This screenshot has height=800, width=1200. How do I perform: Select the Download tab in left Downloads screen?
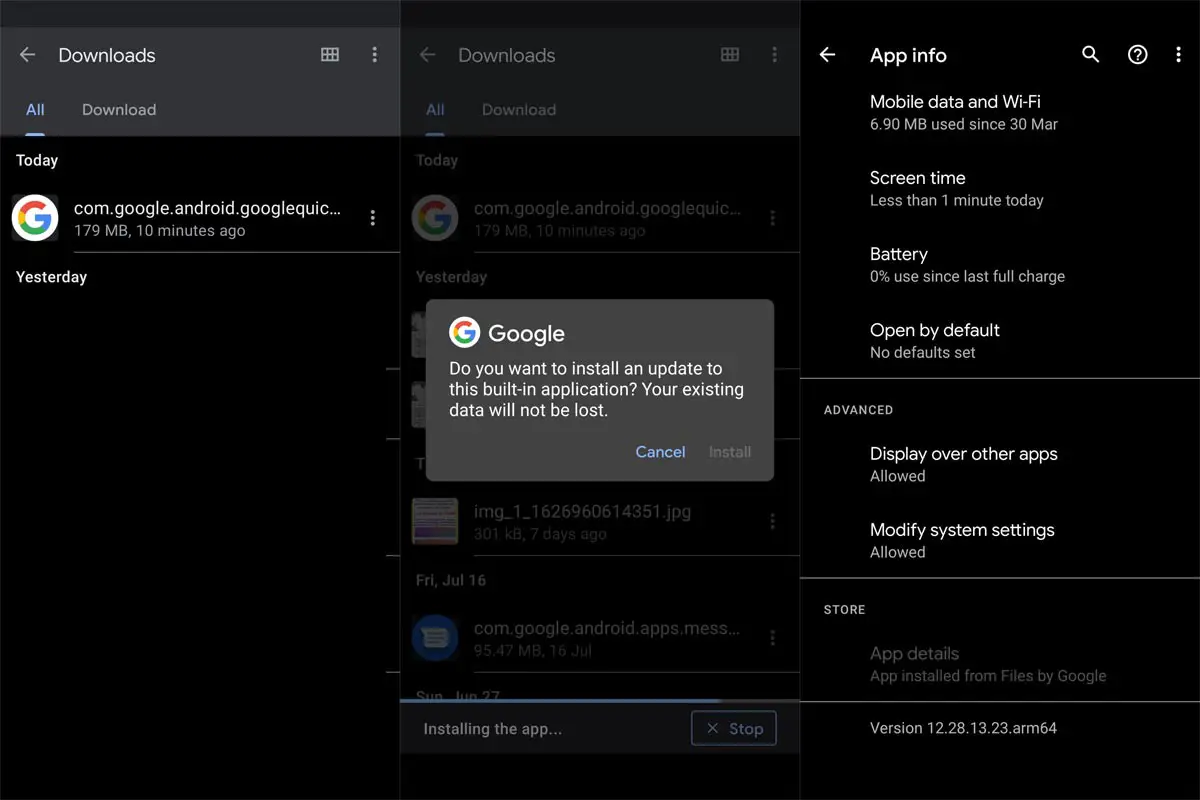119,110
